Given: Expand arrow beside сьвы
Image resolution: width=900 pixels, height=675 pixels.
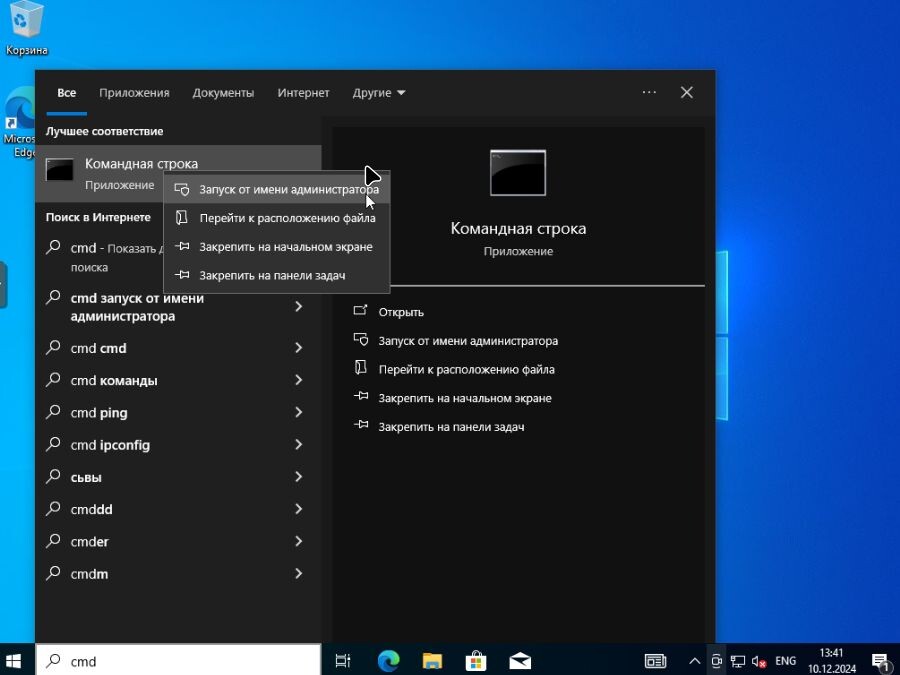Looking at the screenshot, I should (x=298, y=476).
